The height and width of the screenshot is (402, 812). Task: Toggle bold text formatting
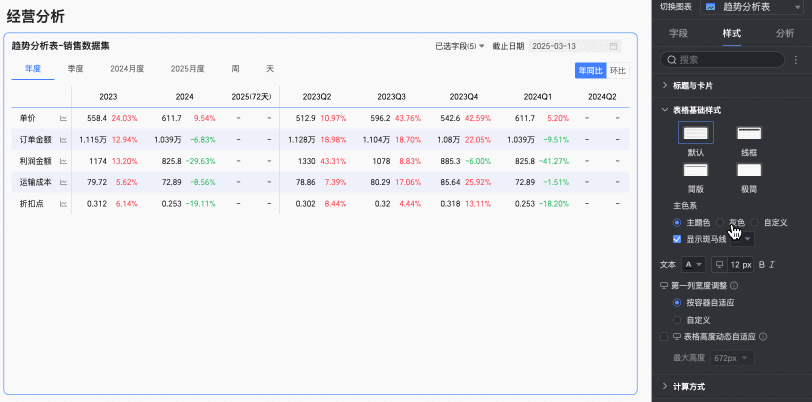pos(762,265)
